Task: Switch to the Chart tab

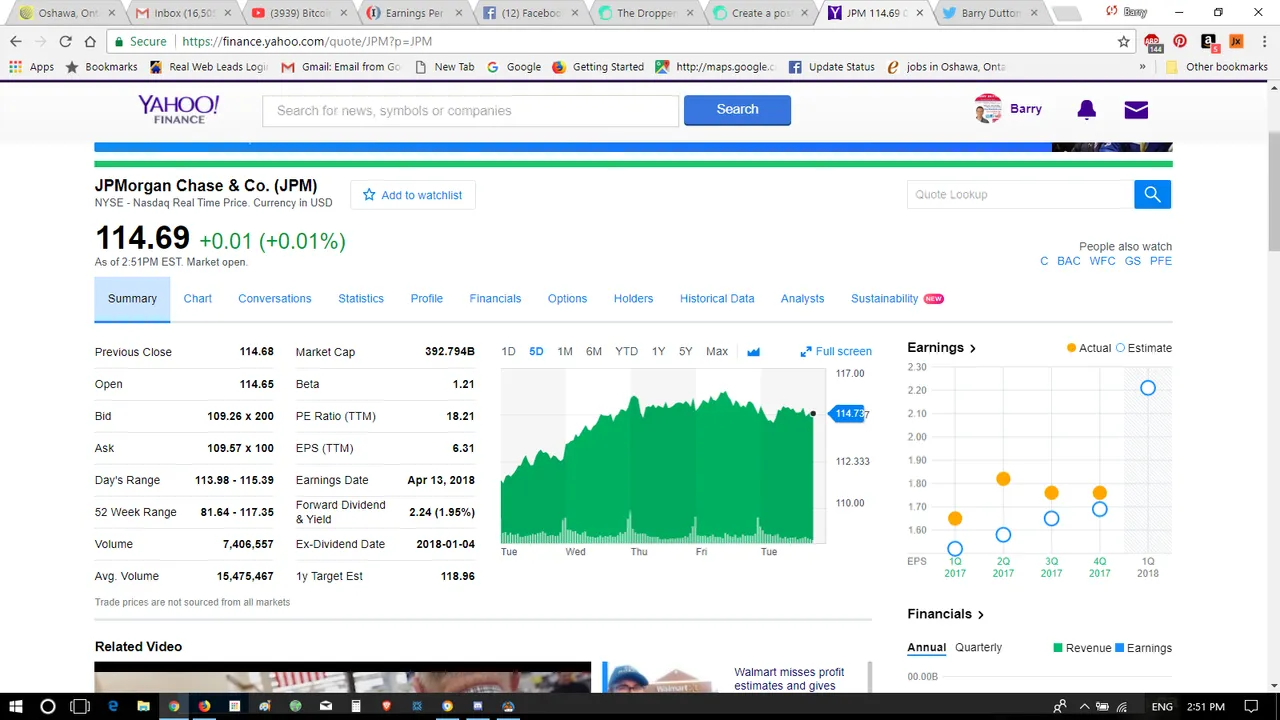Action: pyautogui.click(x=198, y=299)
